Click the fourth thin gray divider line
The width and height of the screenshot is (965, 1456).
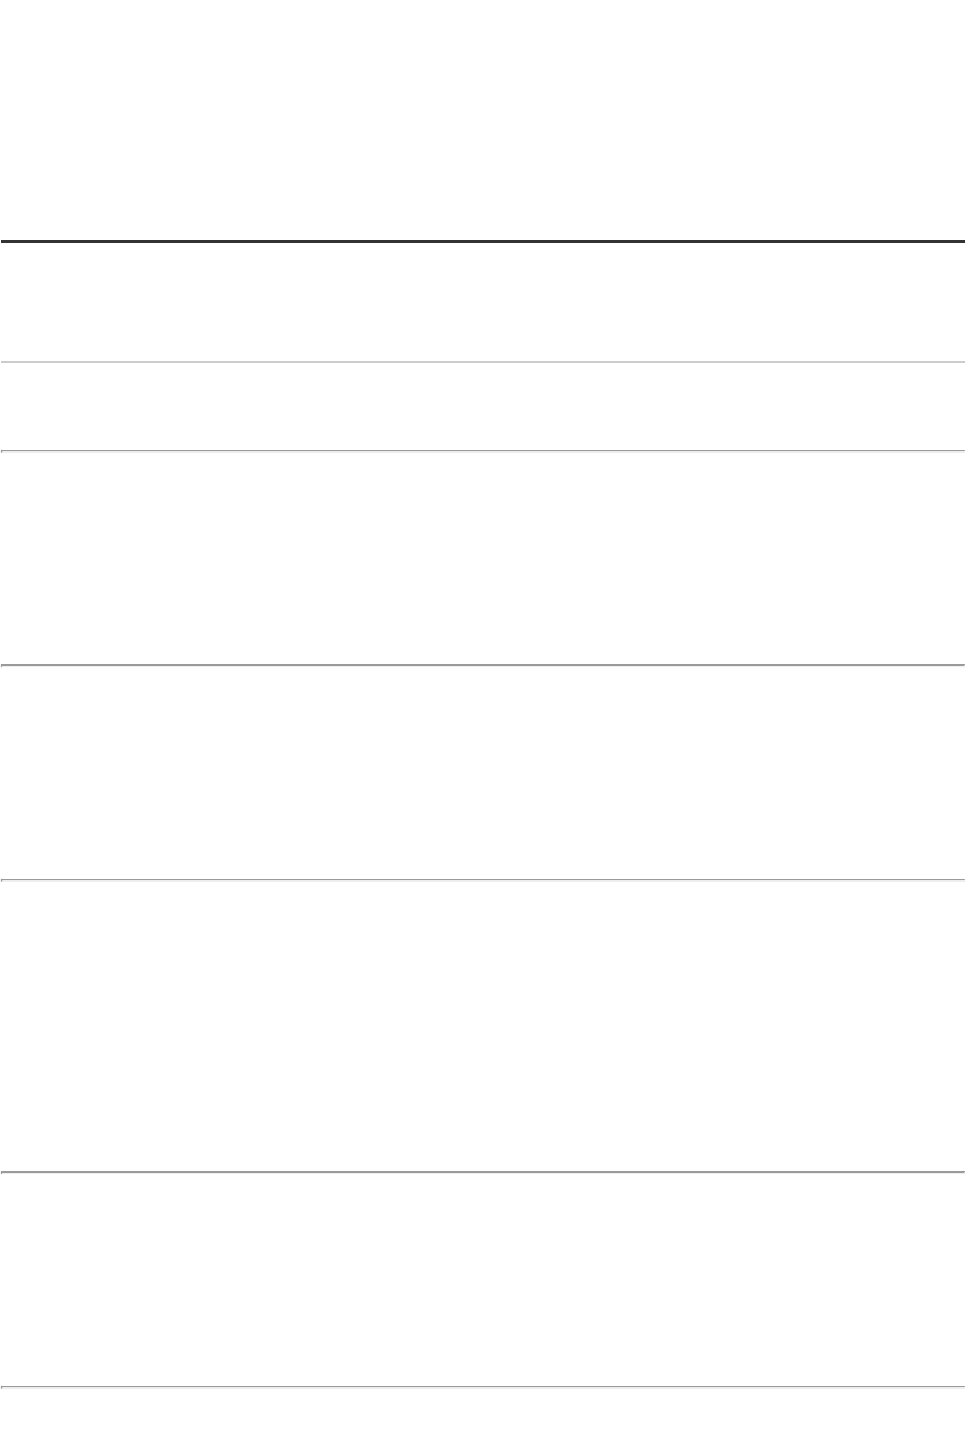click(x=482, y=880)
